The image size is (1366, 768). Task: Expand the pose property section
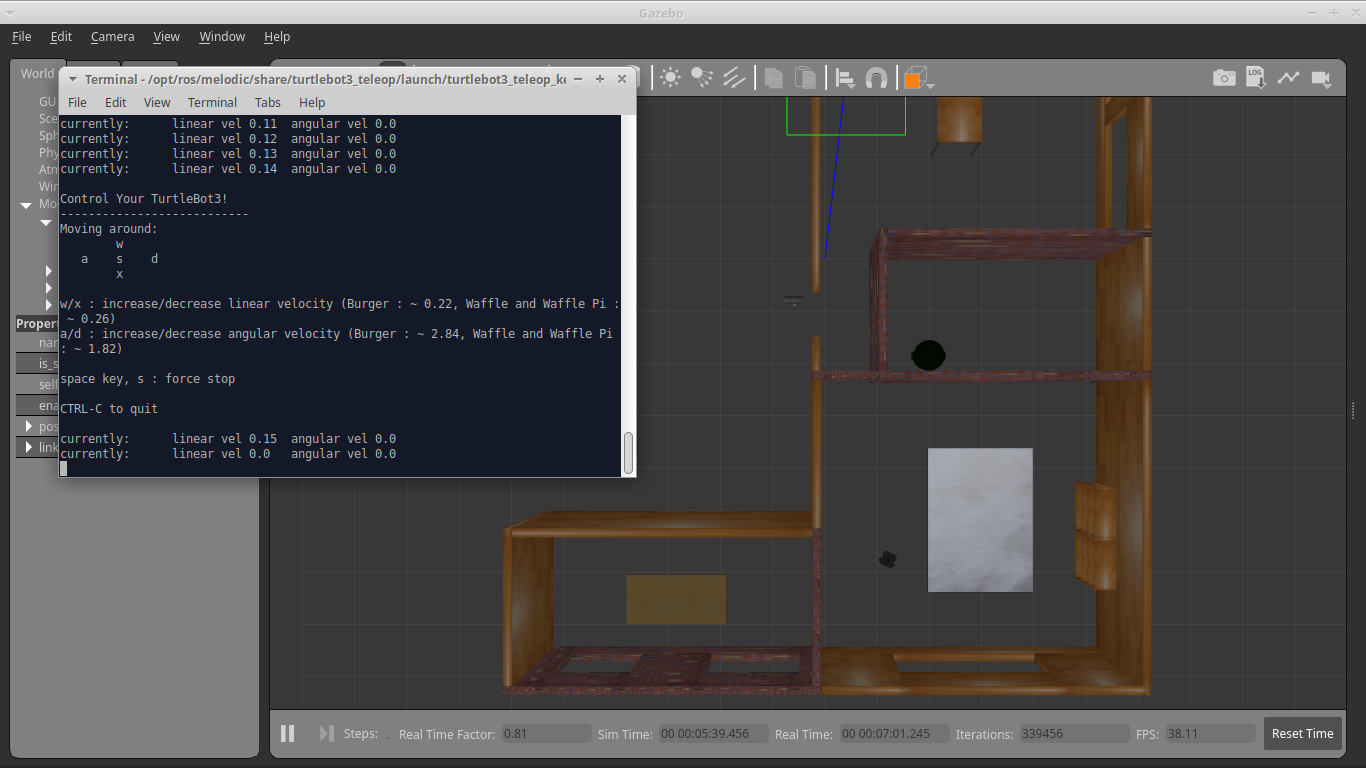tap(28, 426)
